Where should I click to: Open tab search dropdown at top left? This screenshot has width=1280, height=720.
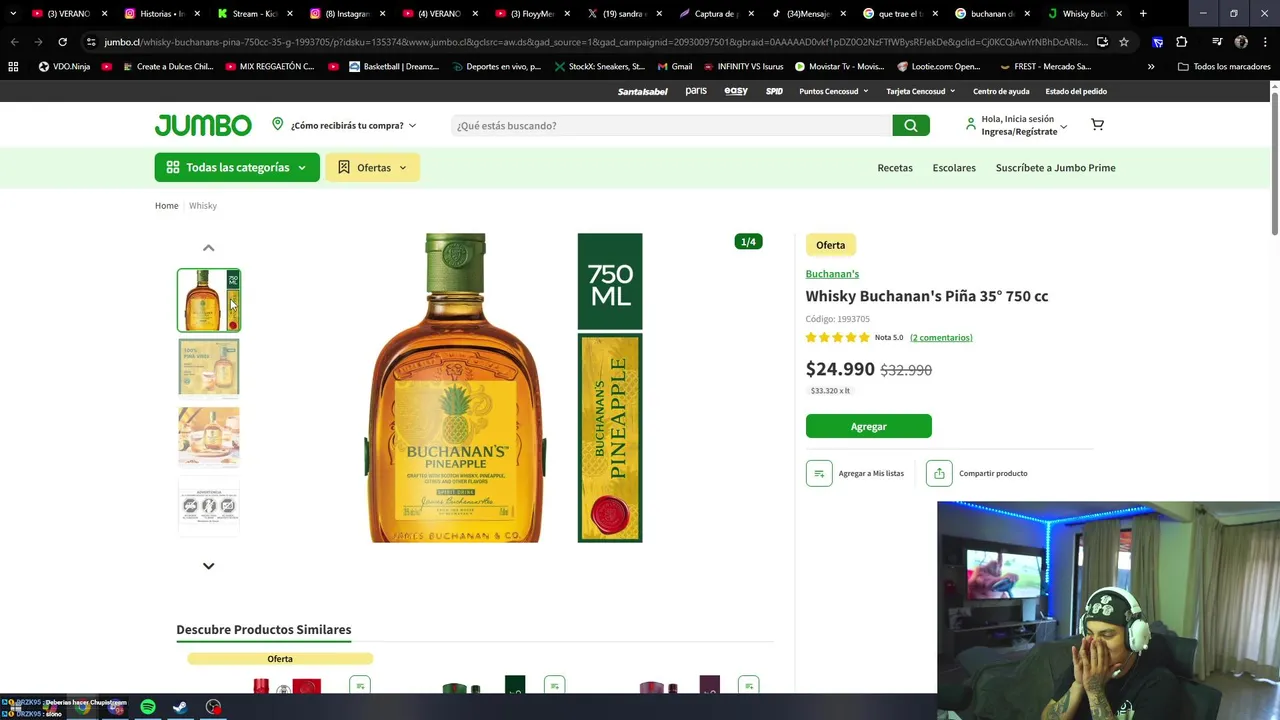[x=12, y=13]
